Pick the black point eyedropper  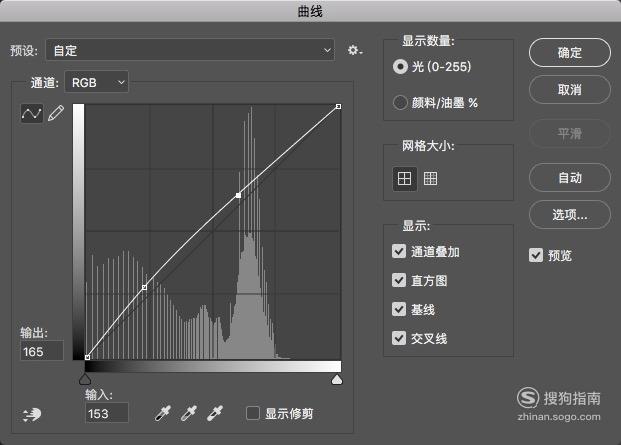click(x=163, y=413)
